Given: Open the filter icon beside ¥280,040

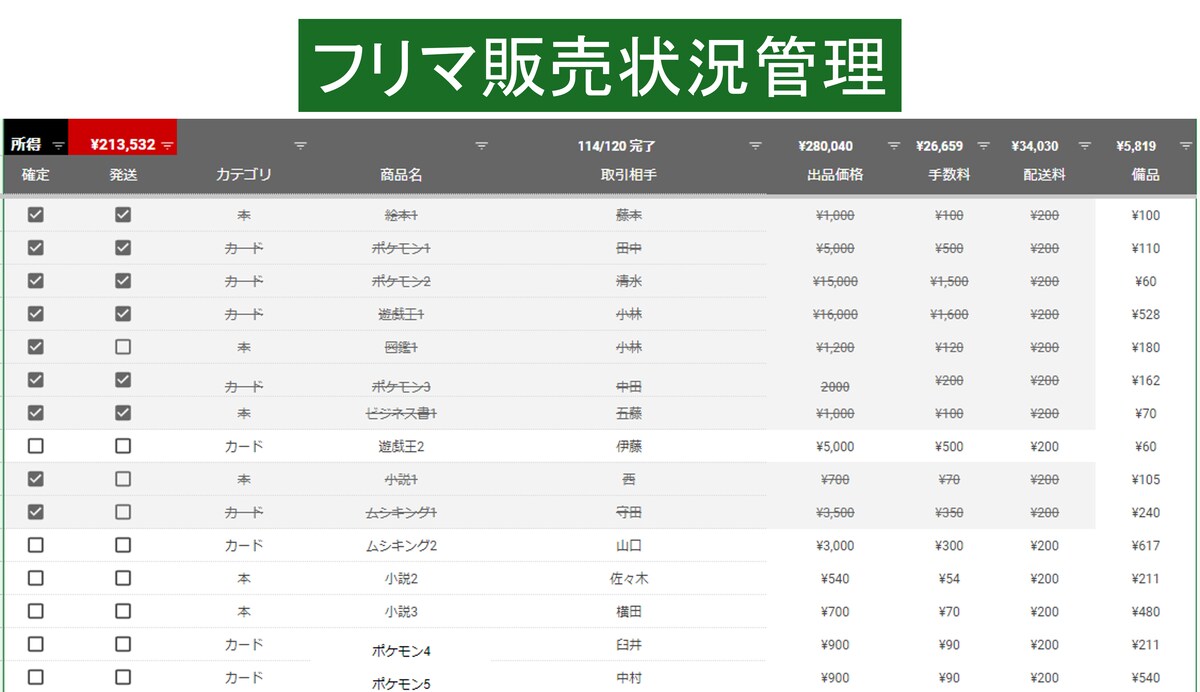Looking at the screenshot, I should click(894, 146).
